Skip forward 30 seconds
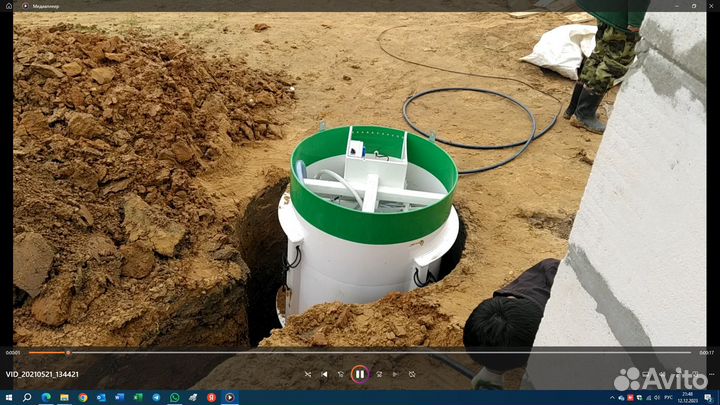 (x=379, y=374)
